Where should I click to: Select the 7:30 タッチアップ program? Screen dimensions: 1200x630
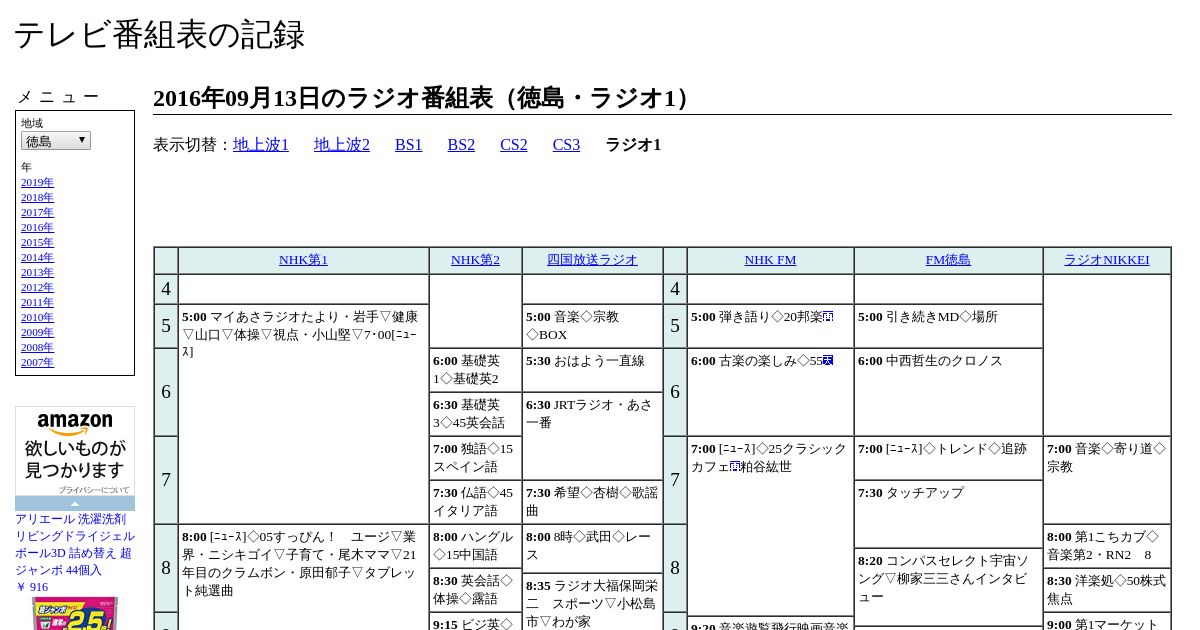(948, 514)
